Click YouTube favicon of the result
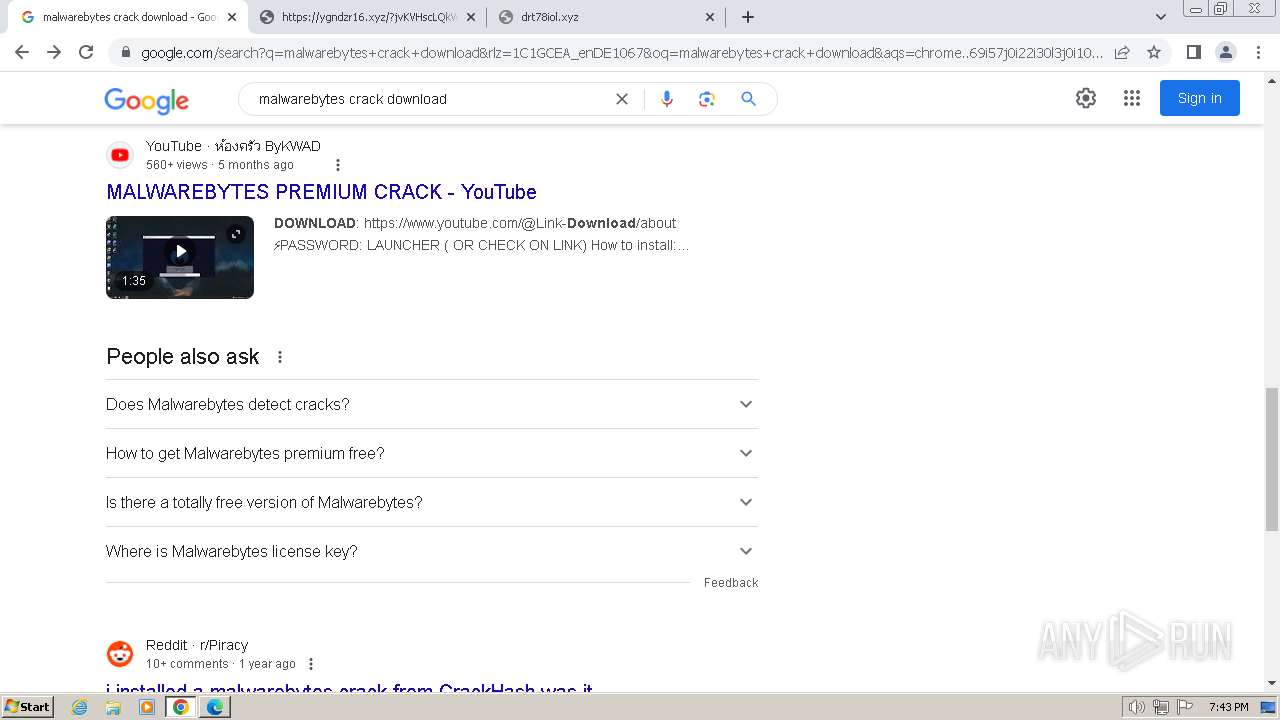1280x720 pixels. (120, 155)
